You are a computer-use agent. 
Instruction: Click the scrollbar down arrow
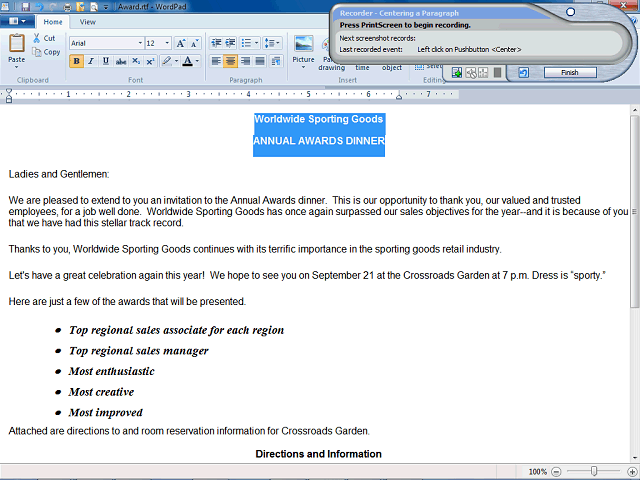(634, 458)
